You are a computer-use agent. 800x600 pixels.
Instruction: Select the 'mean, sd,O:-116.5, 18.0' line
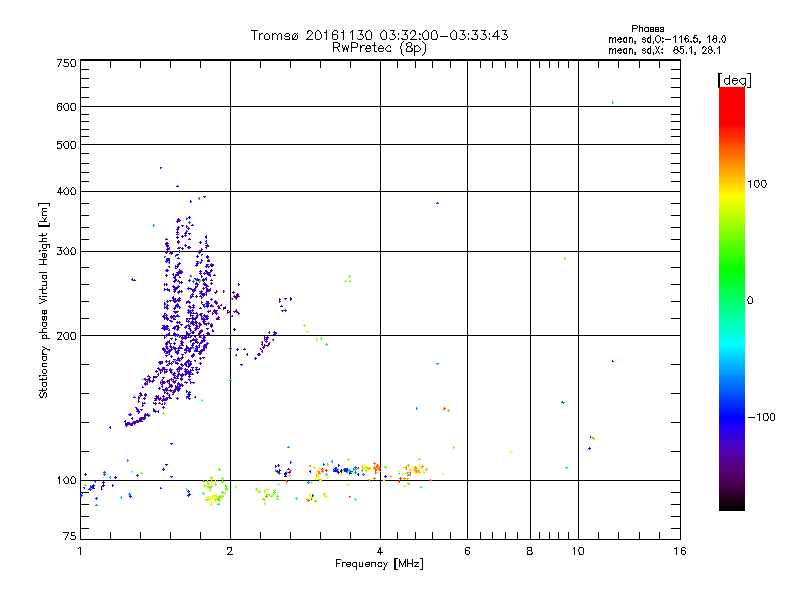[667, 39]
